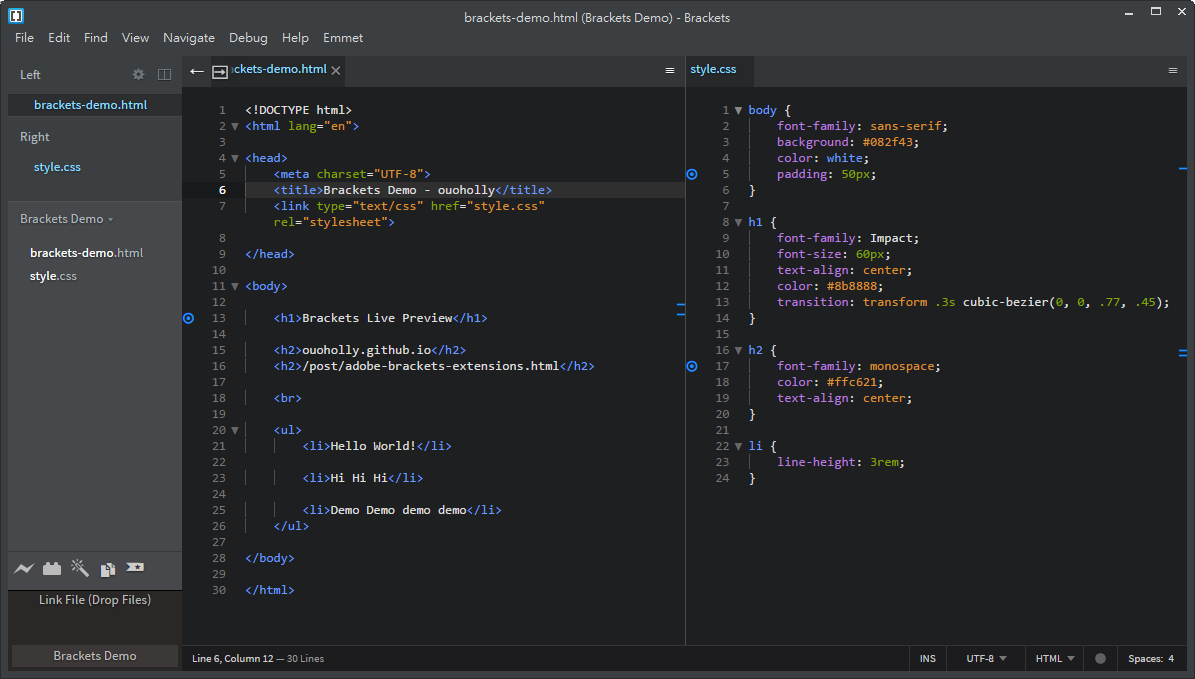Open the Navigate menu

pos(189,38)
